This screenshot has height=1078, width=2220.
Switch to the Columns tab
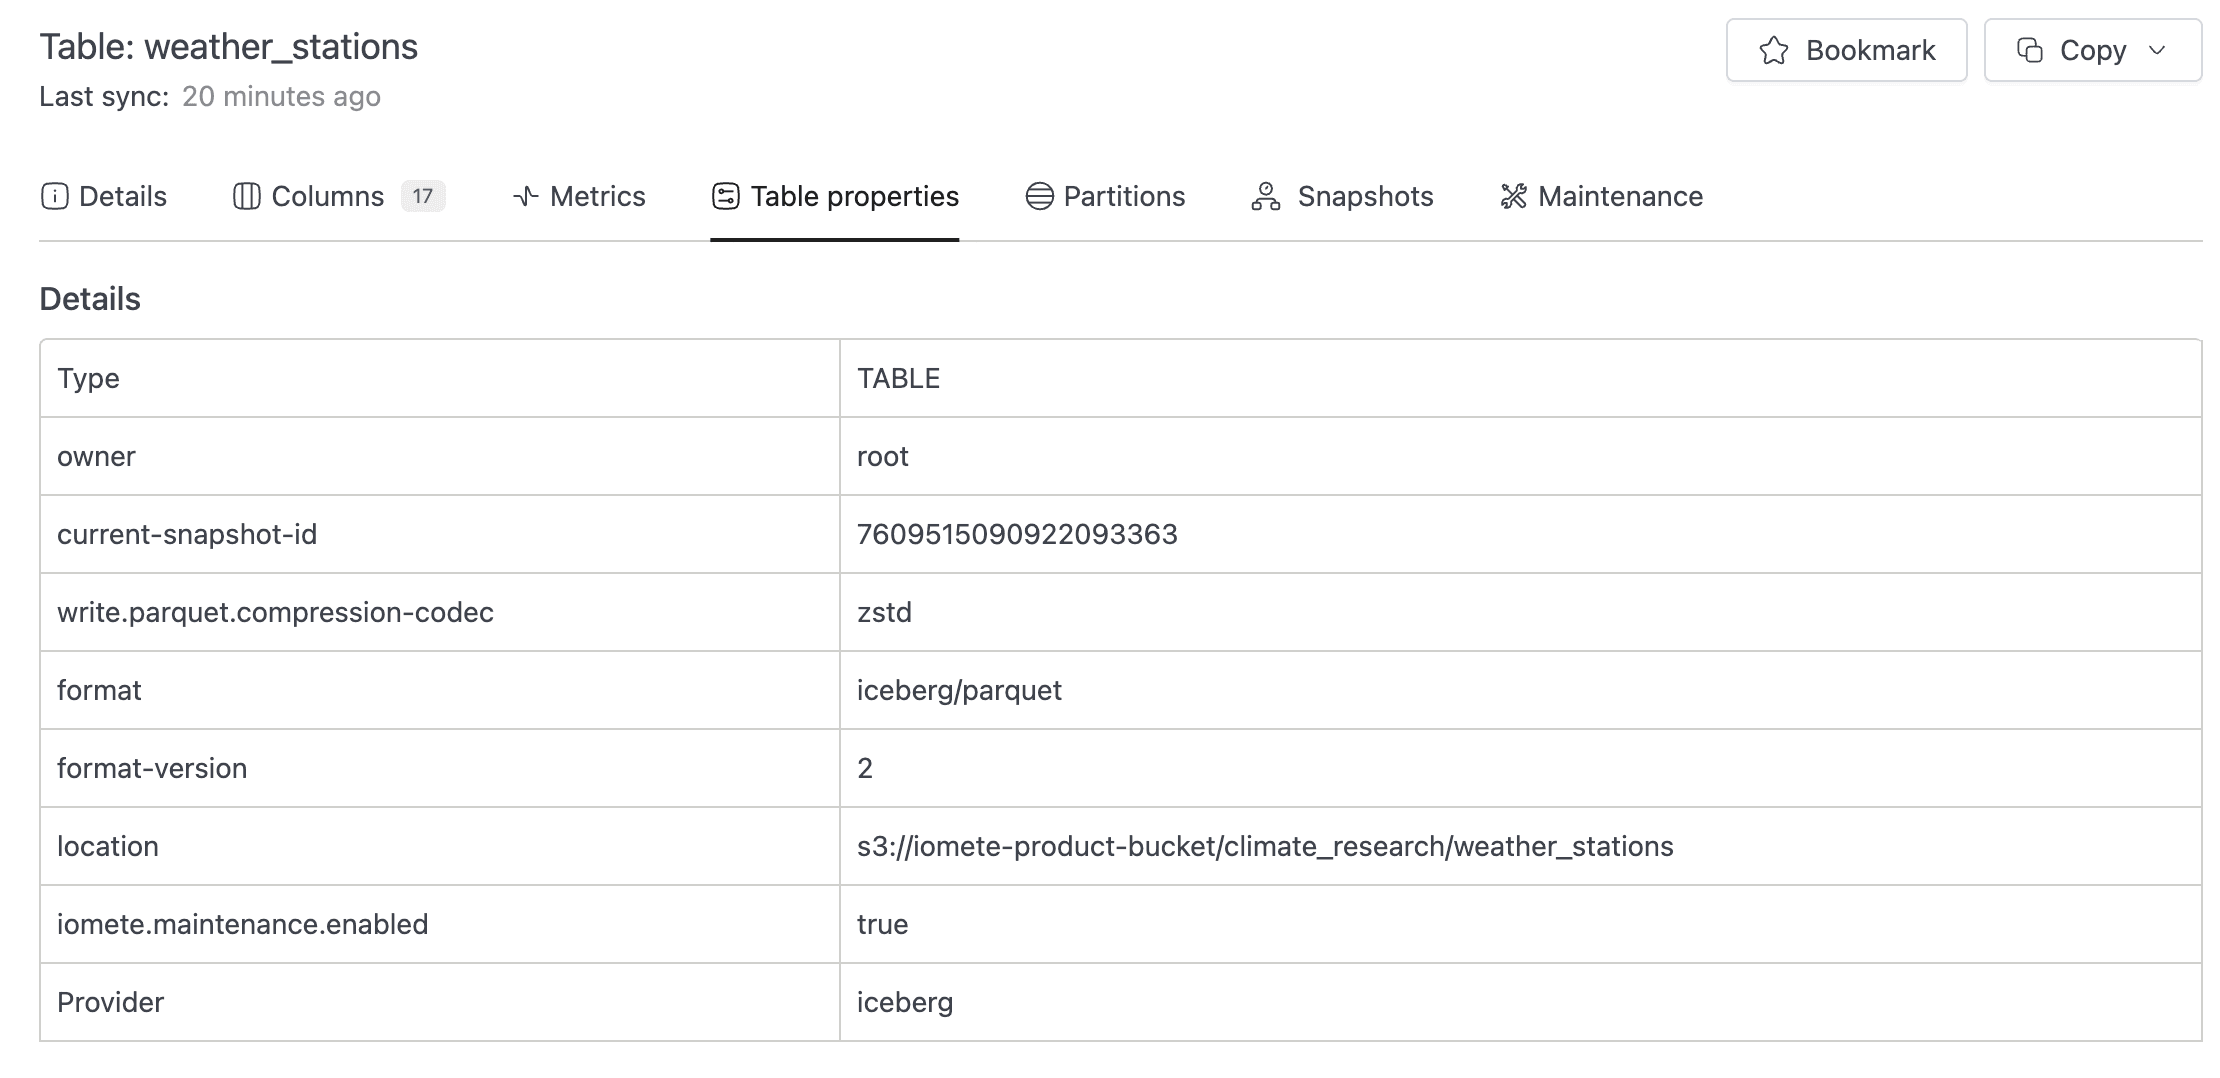[327, 196]
